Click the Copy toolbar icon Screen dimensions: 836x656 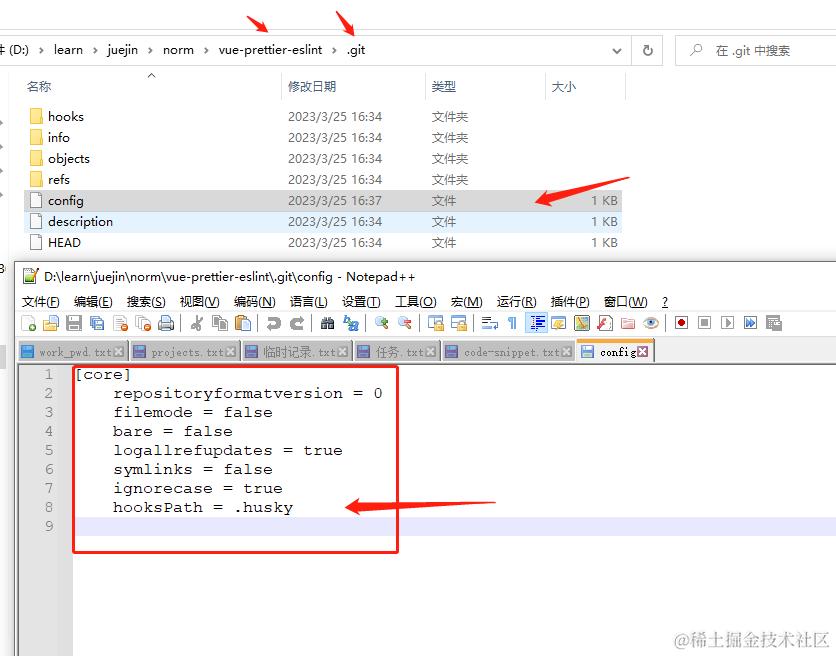pyautogui.click(x=220, y=323)
